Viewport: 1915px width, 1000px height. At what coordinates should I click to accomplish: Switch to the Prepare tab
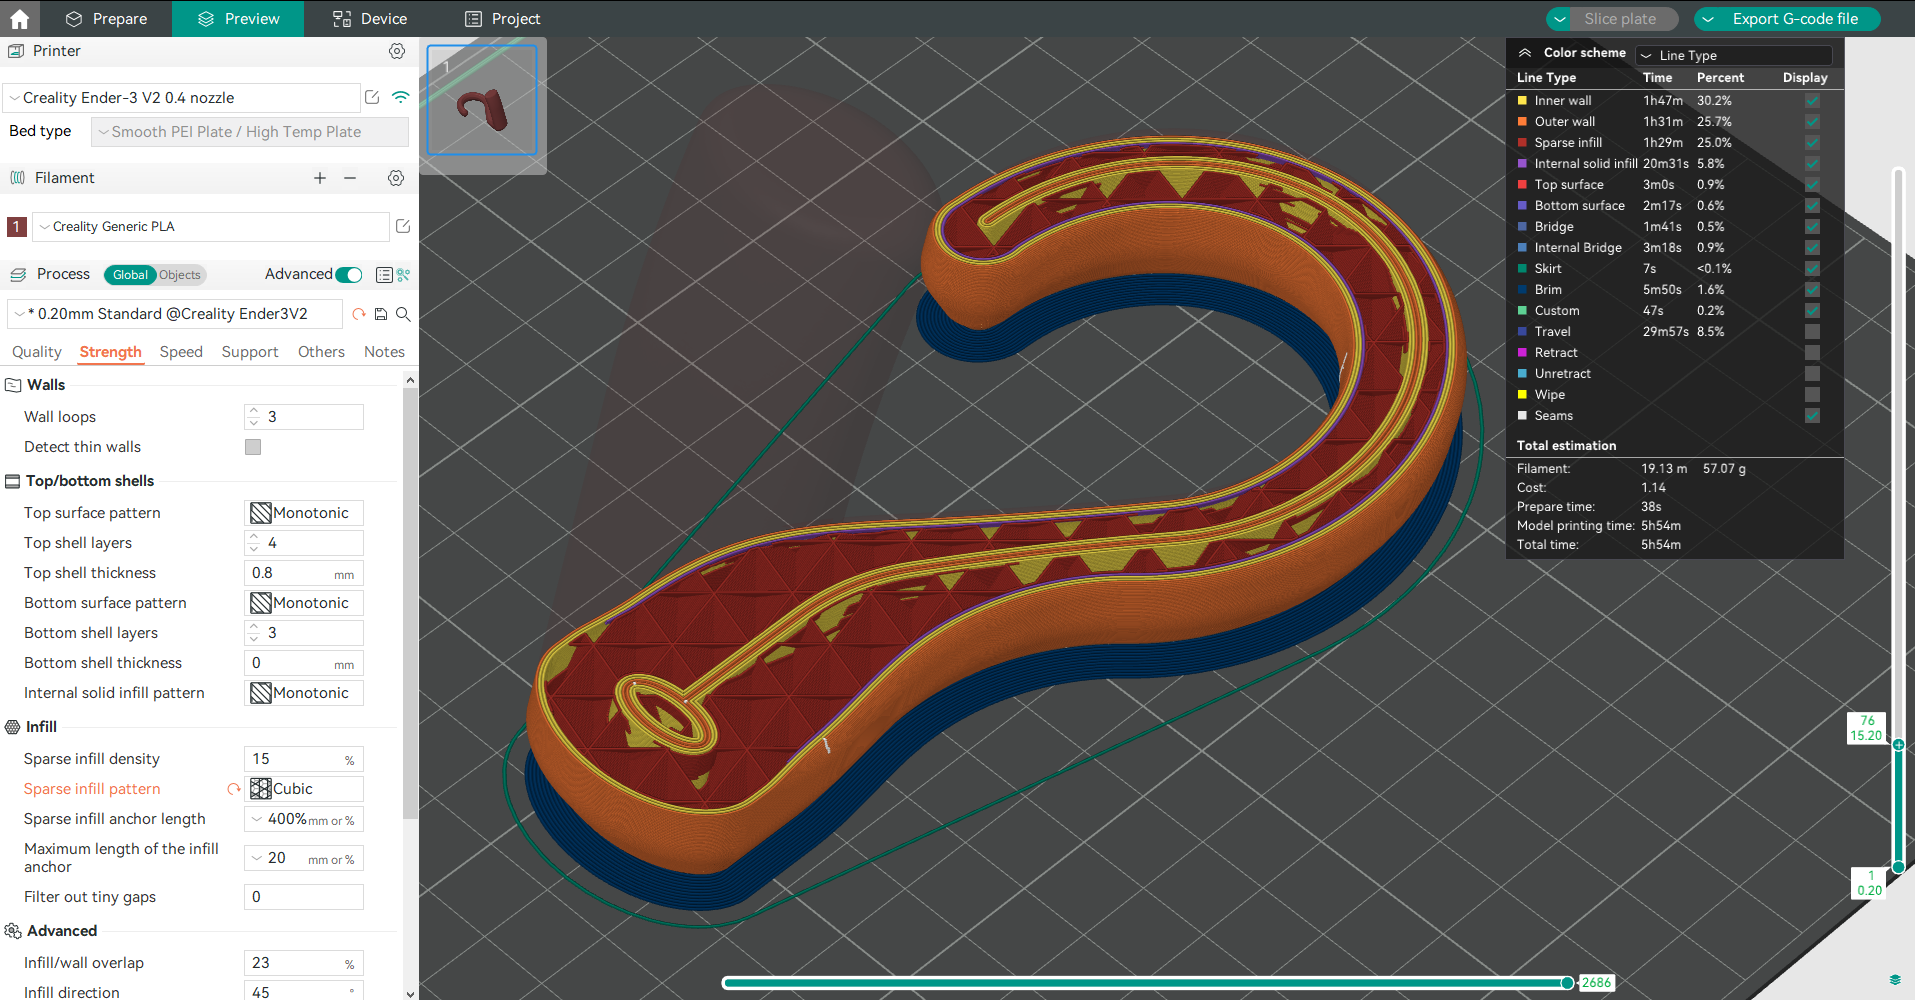106,19
